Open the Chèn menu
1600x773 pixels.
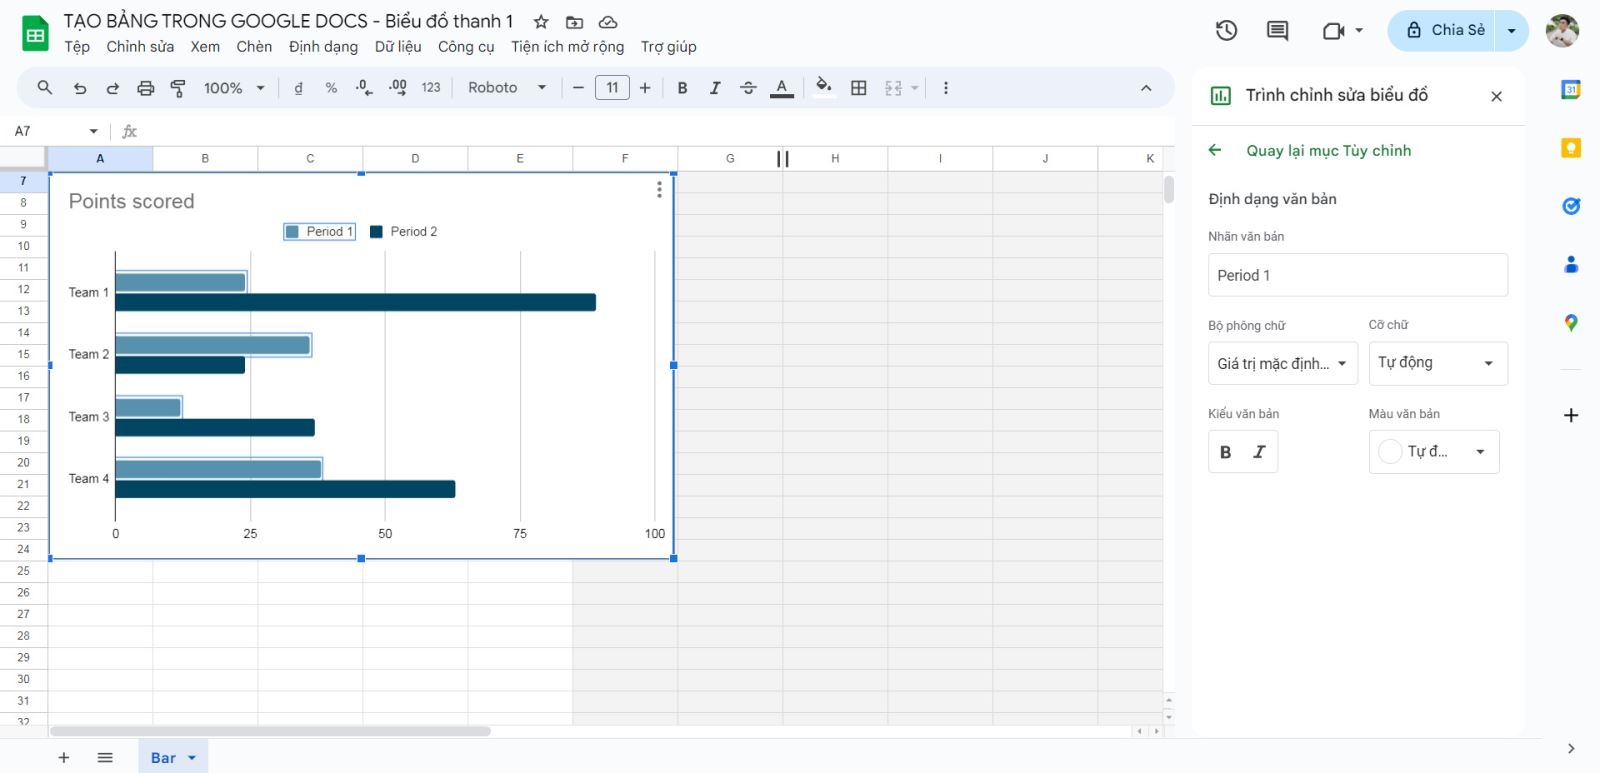point(254,47)
